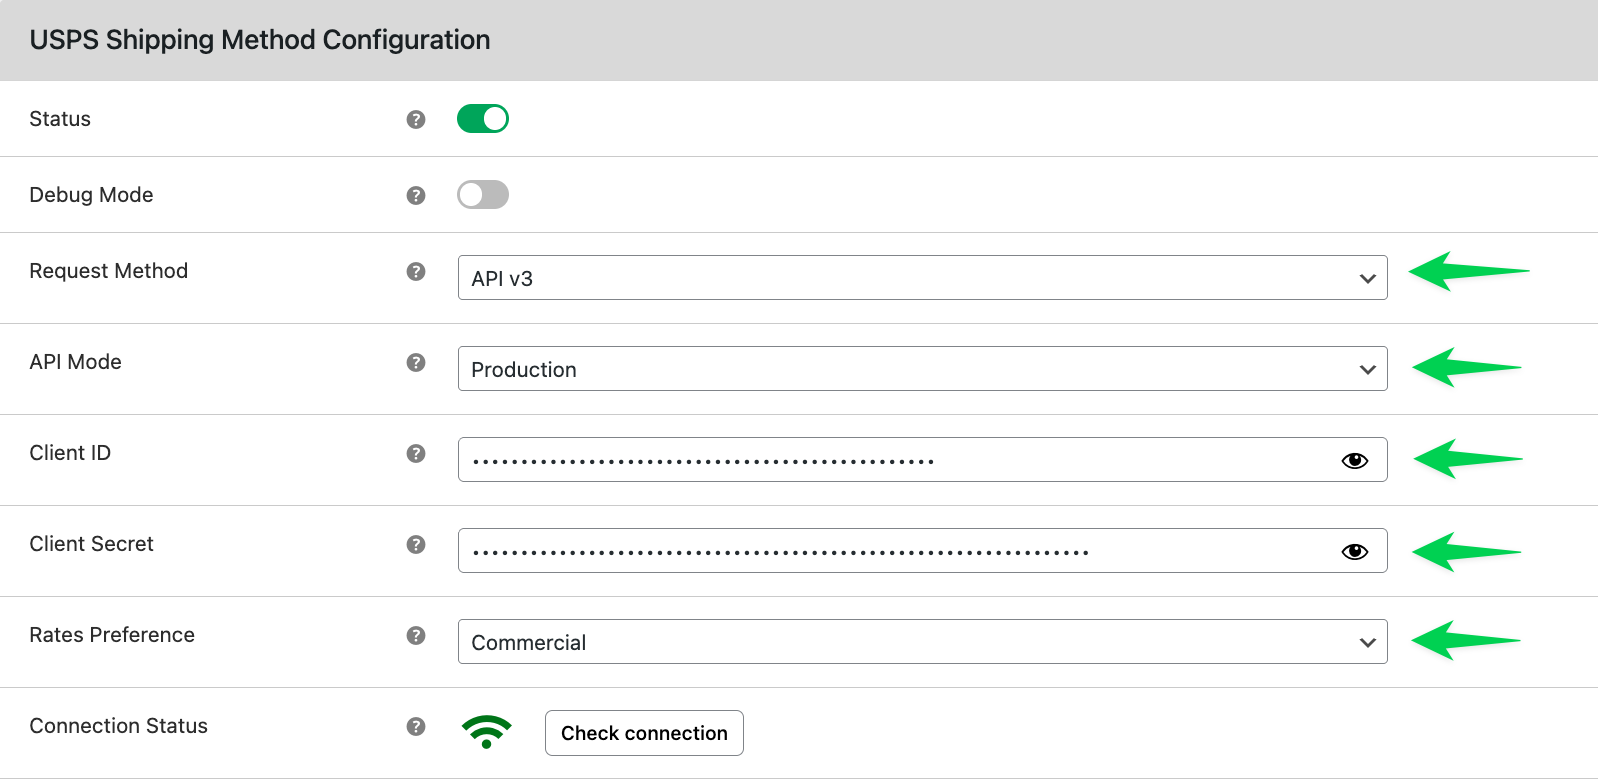Open the API Mode dropdown showing Production
Image resolution: width=1598 pixels, height=780 pixels.
[x=922, y=368]
